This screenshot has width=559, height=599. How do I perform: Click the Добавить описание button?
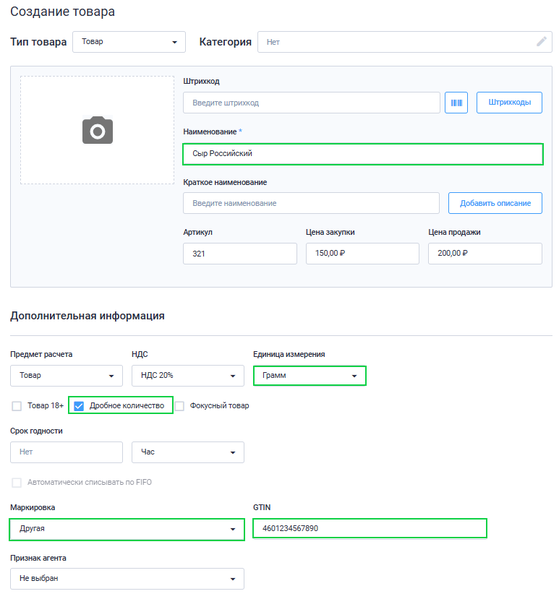[495, 203]
